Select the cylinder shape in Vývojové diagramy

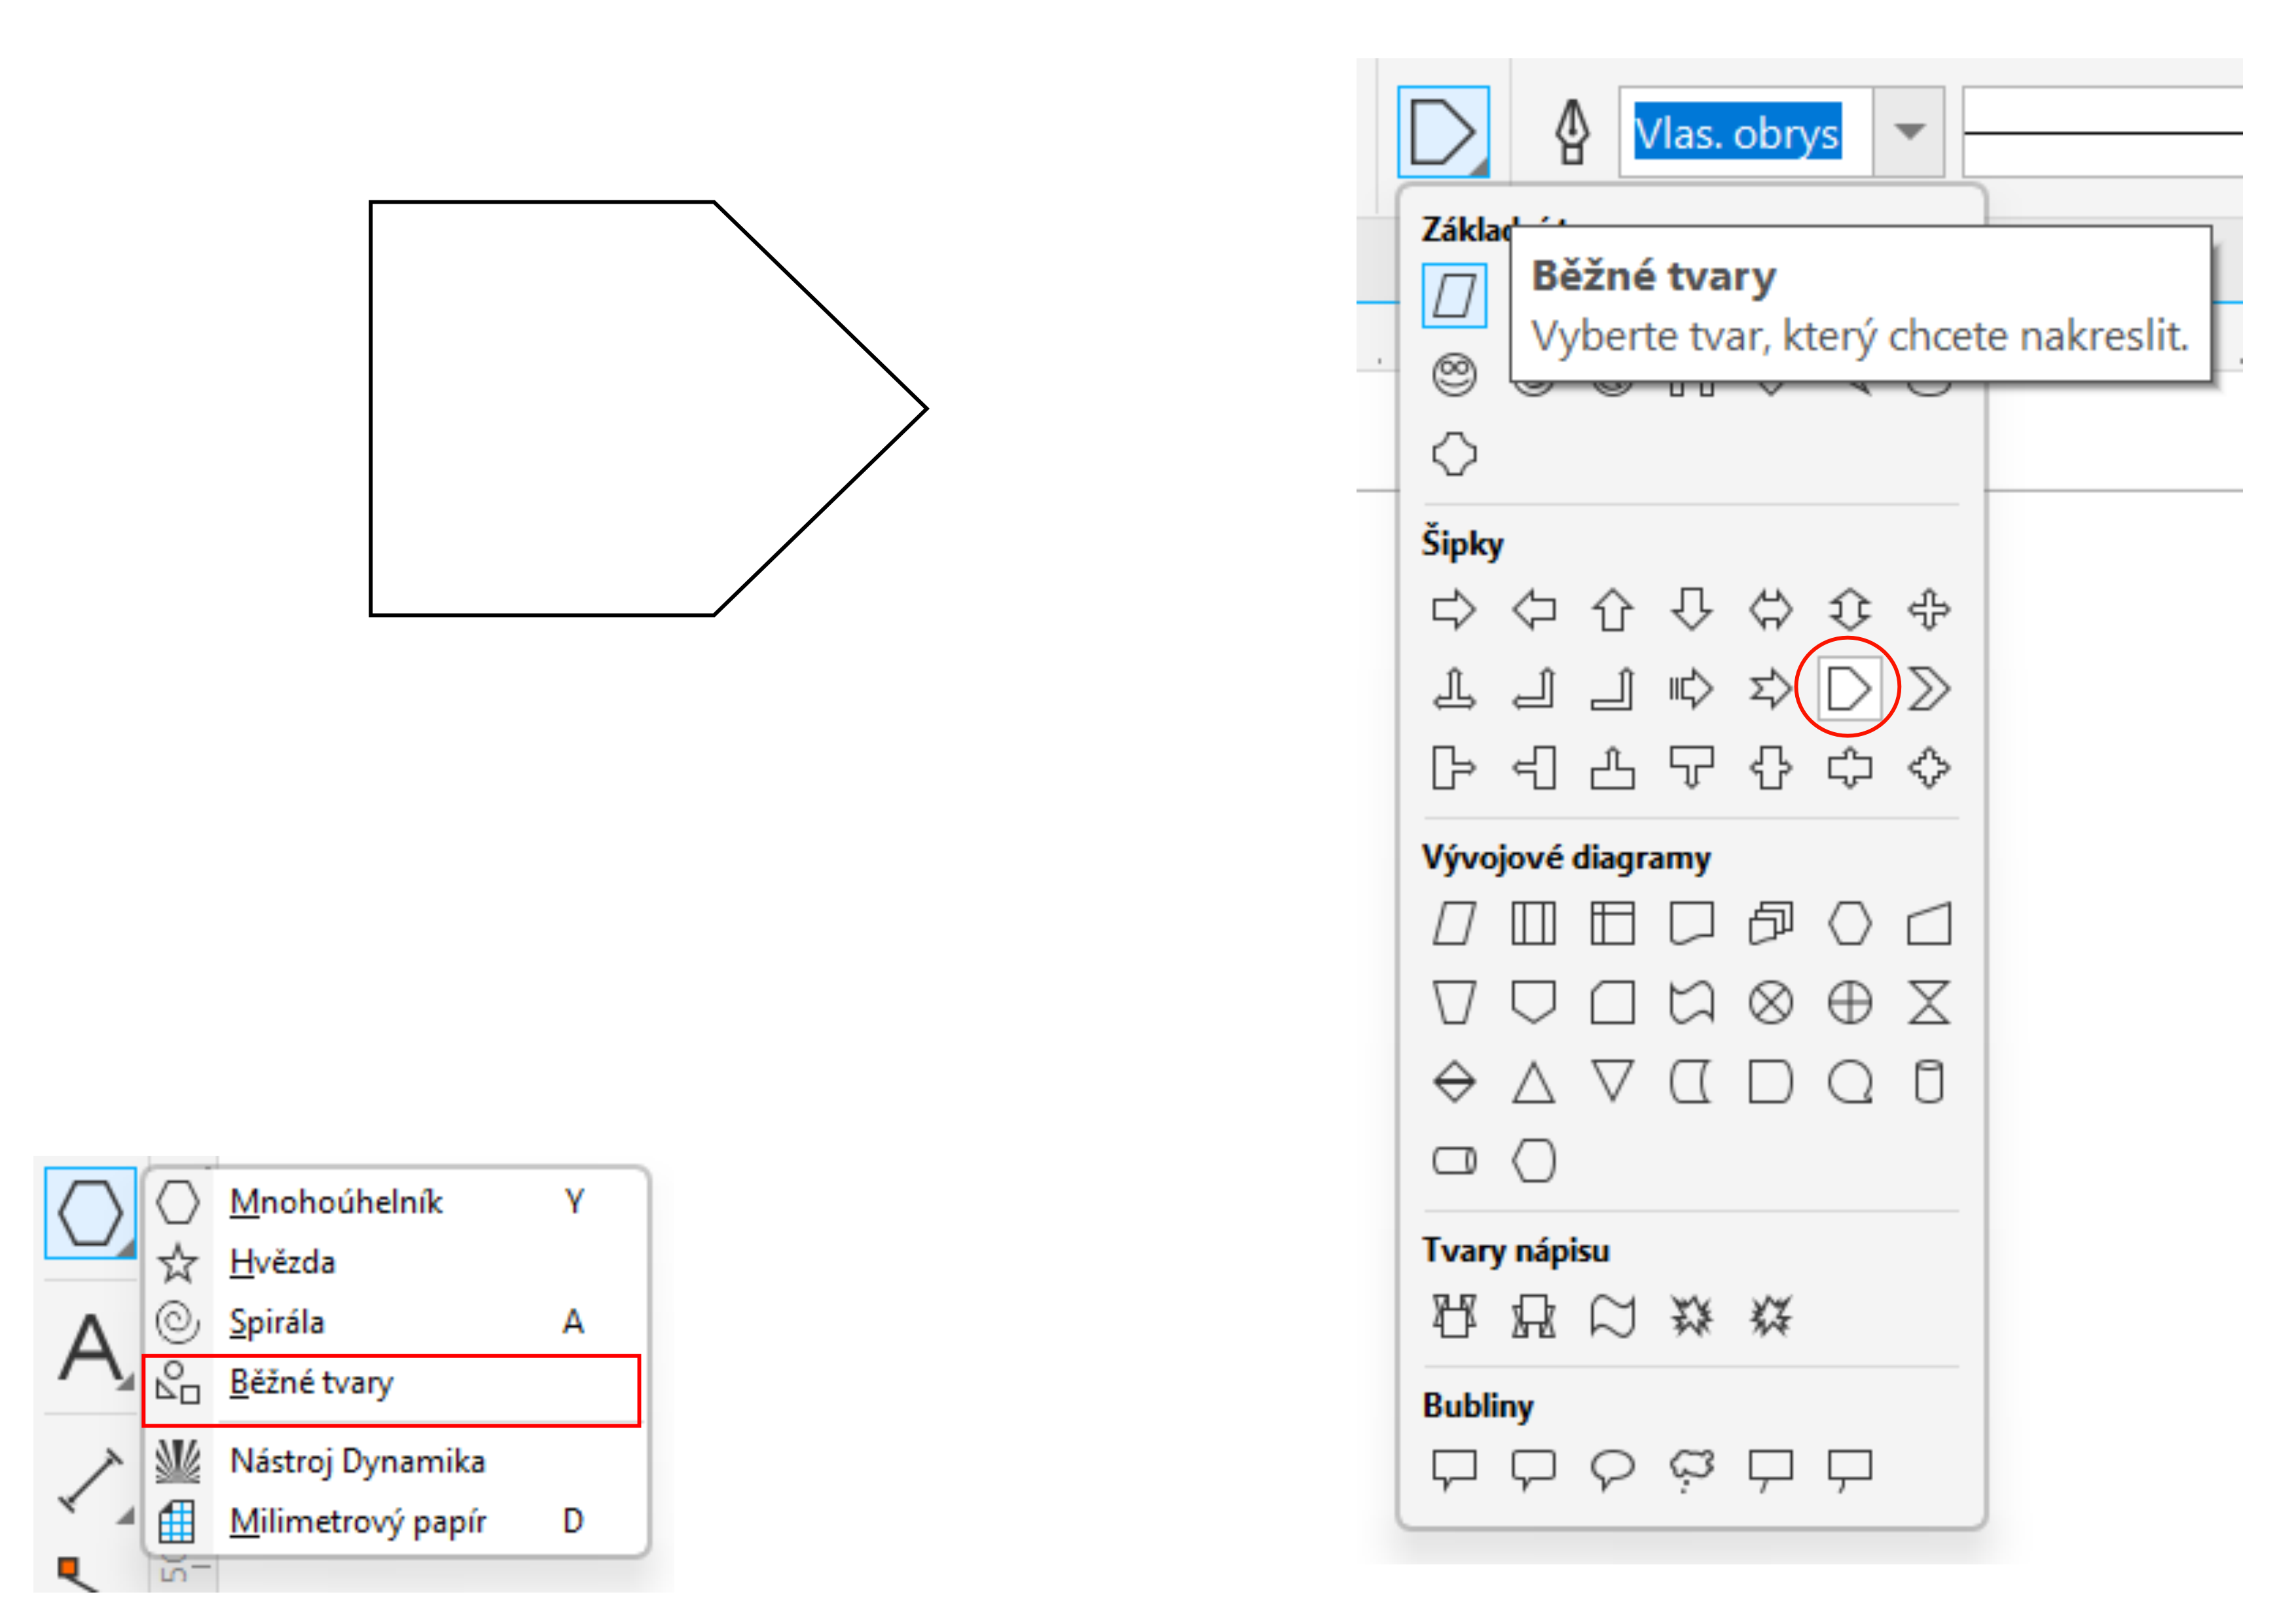1928,1082
